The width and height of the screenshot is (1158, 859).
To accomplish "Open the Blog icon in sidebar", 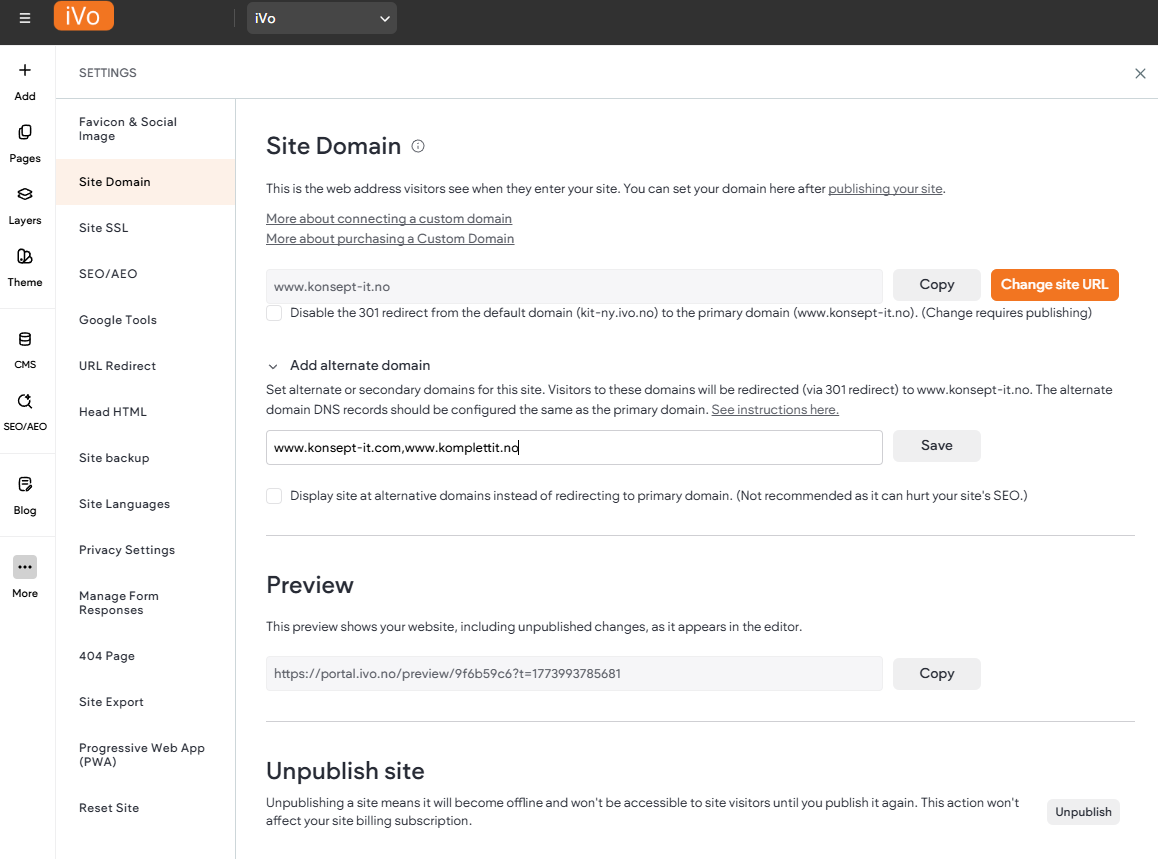I will (x=25, y=485).
